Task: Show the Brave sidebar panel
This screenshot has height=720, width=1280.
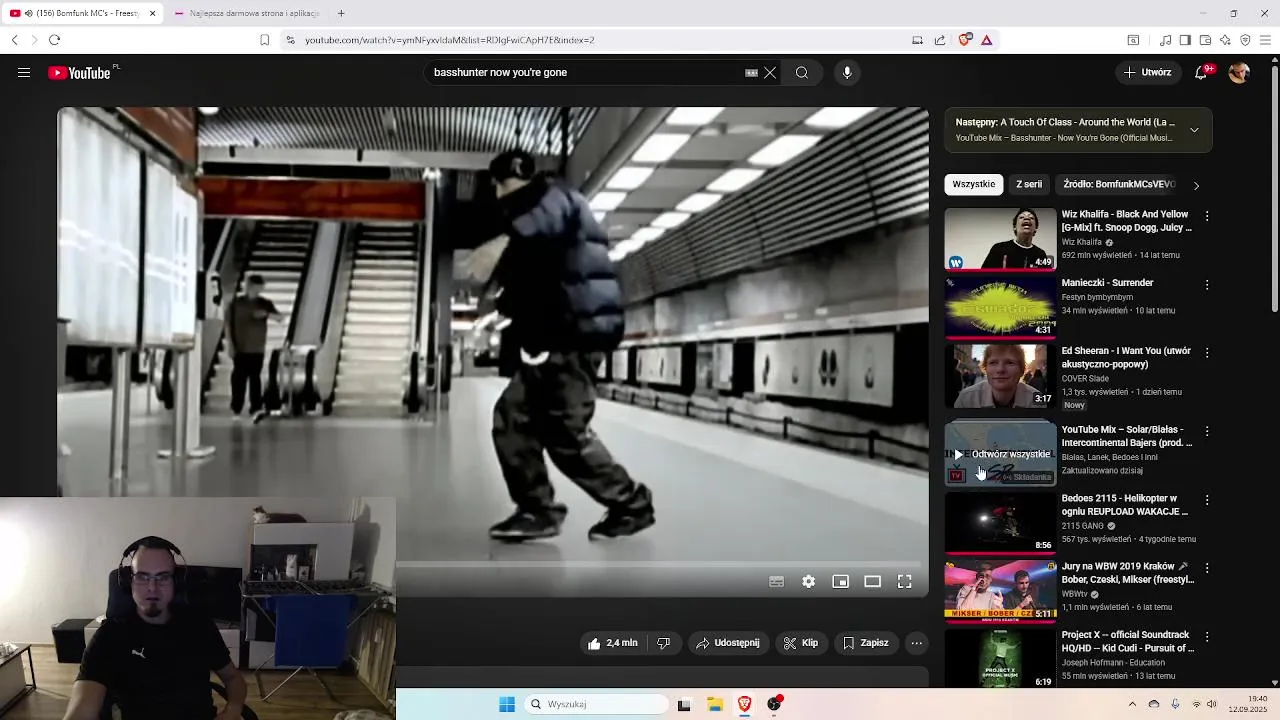Action: [1185, 40]
